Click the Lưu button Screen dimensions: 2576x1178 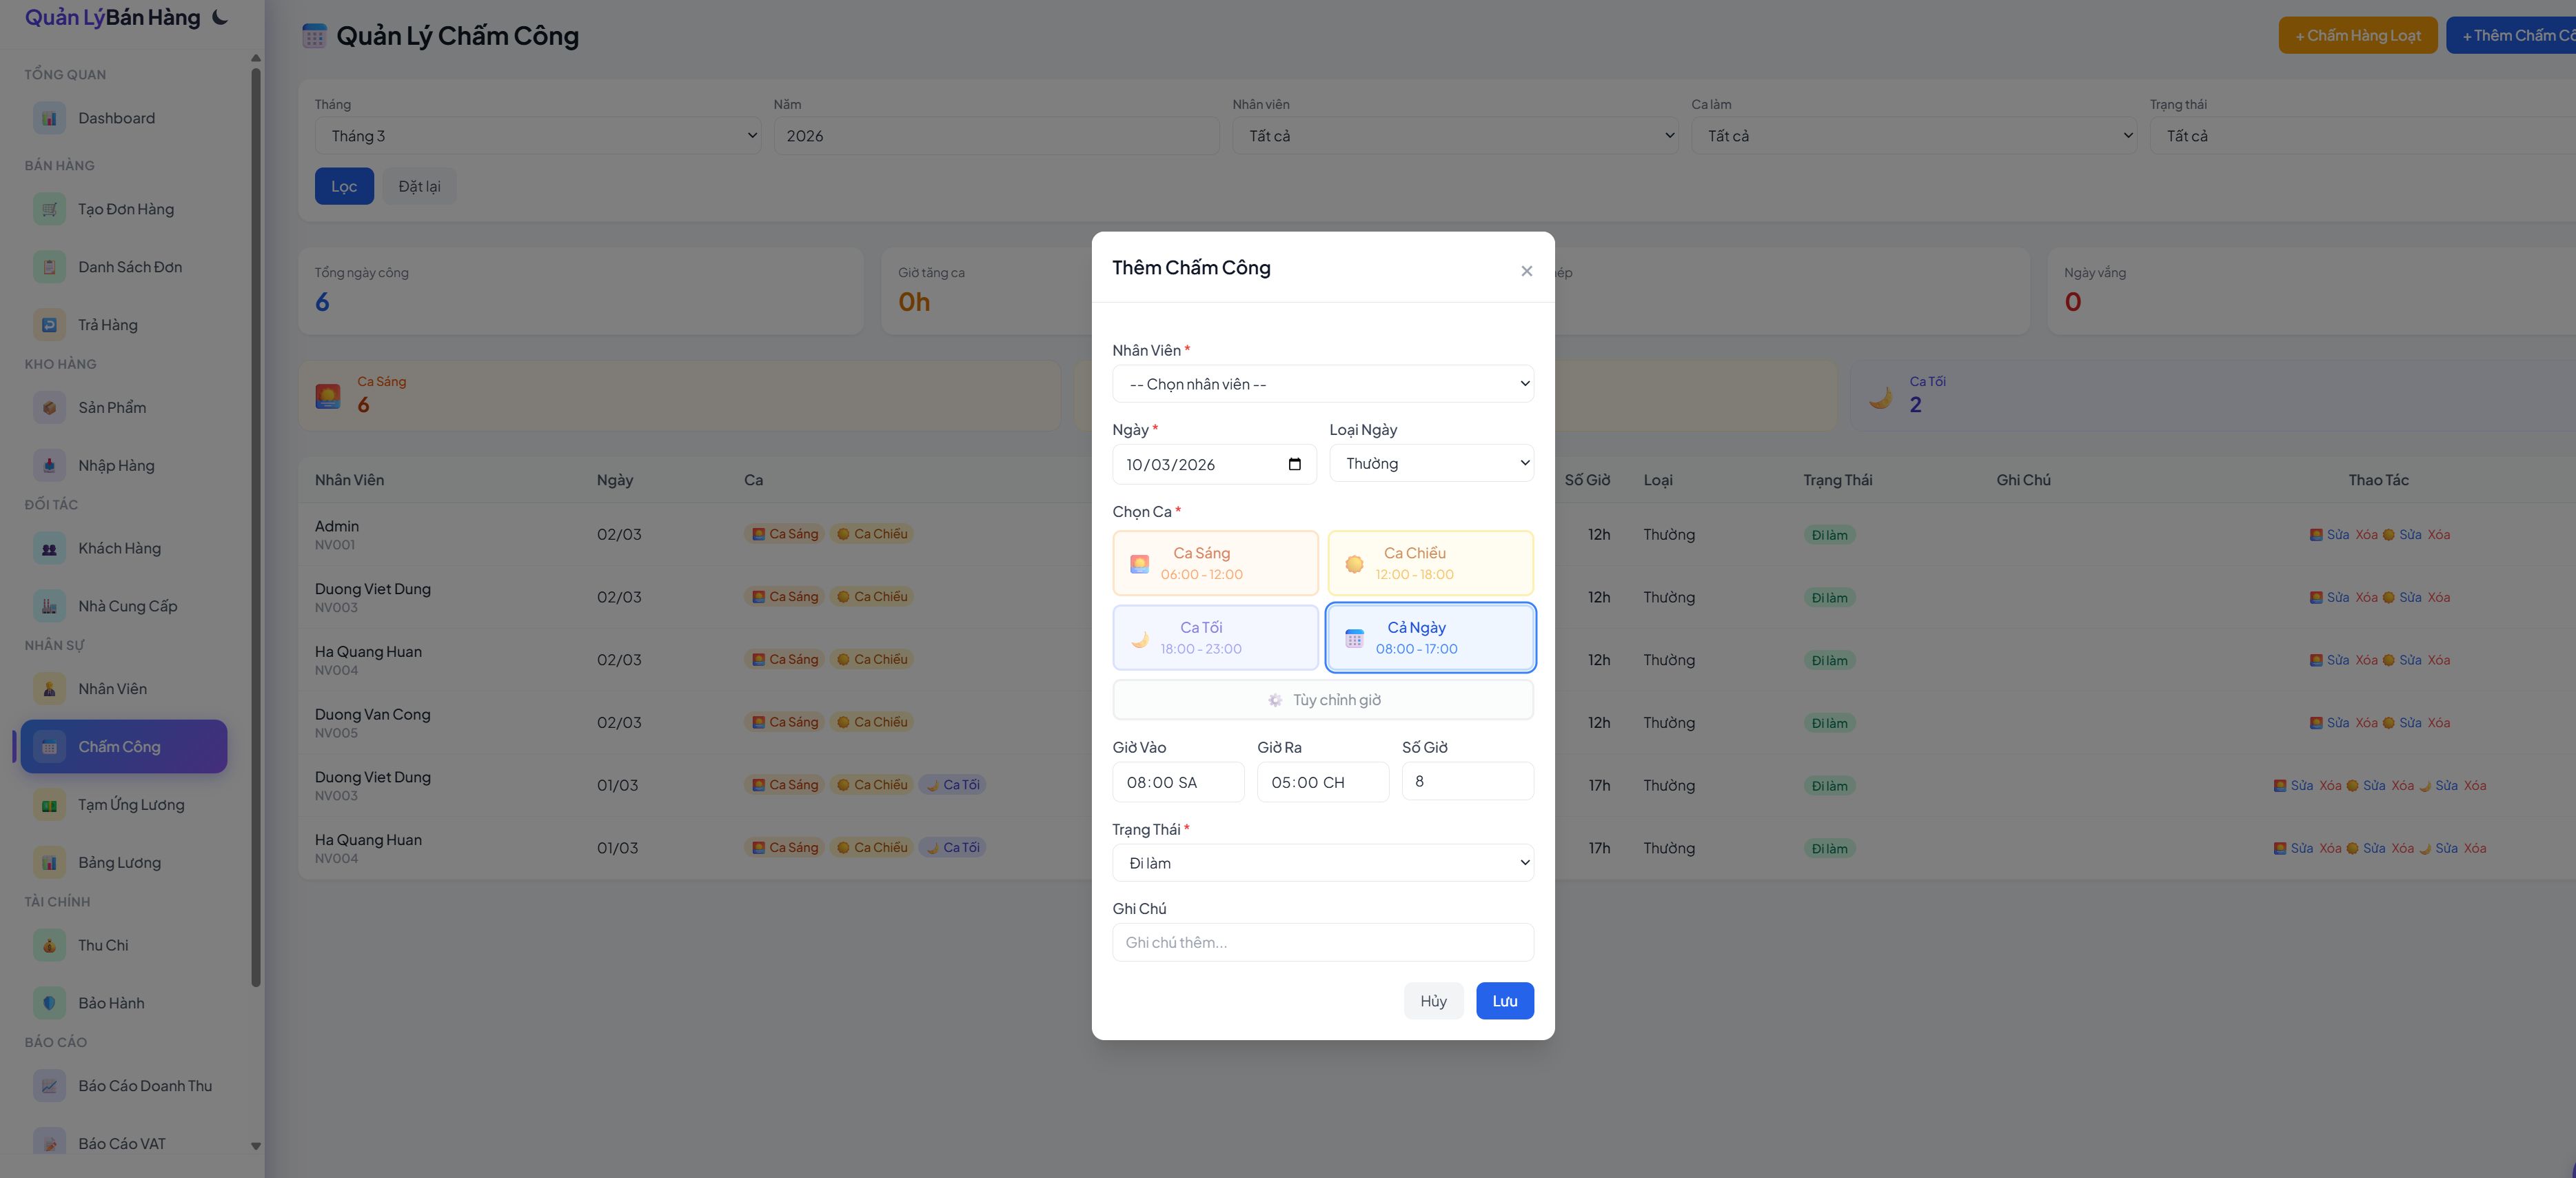(1504, 1001)
